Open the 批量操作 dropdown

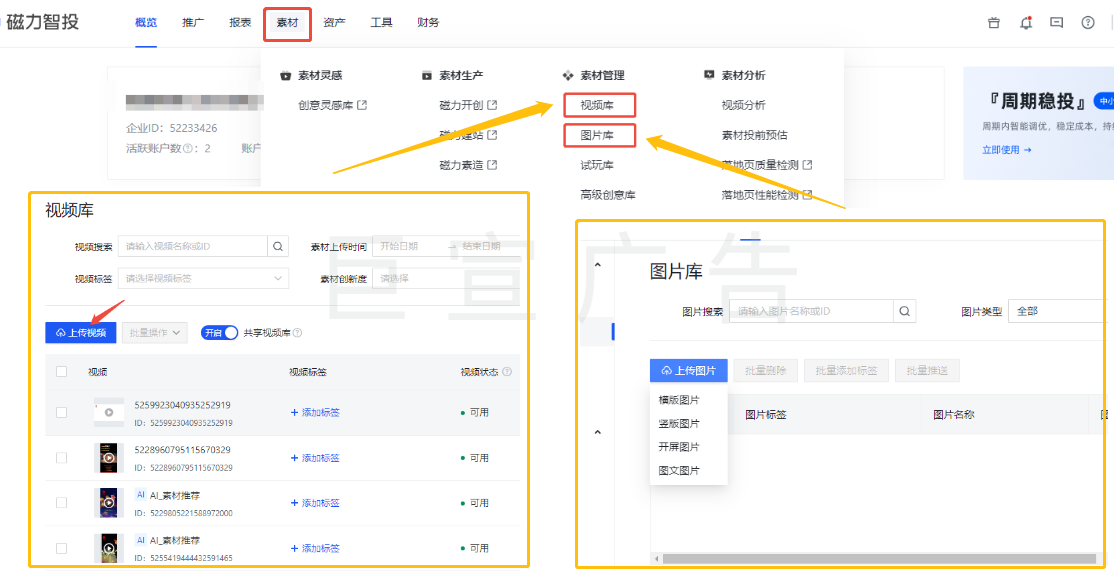(155, 332)
